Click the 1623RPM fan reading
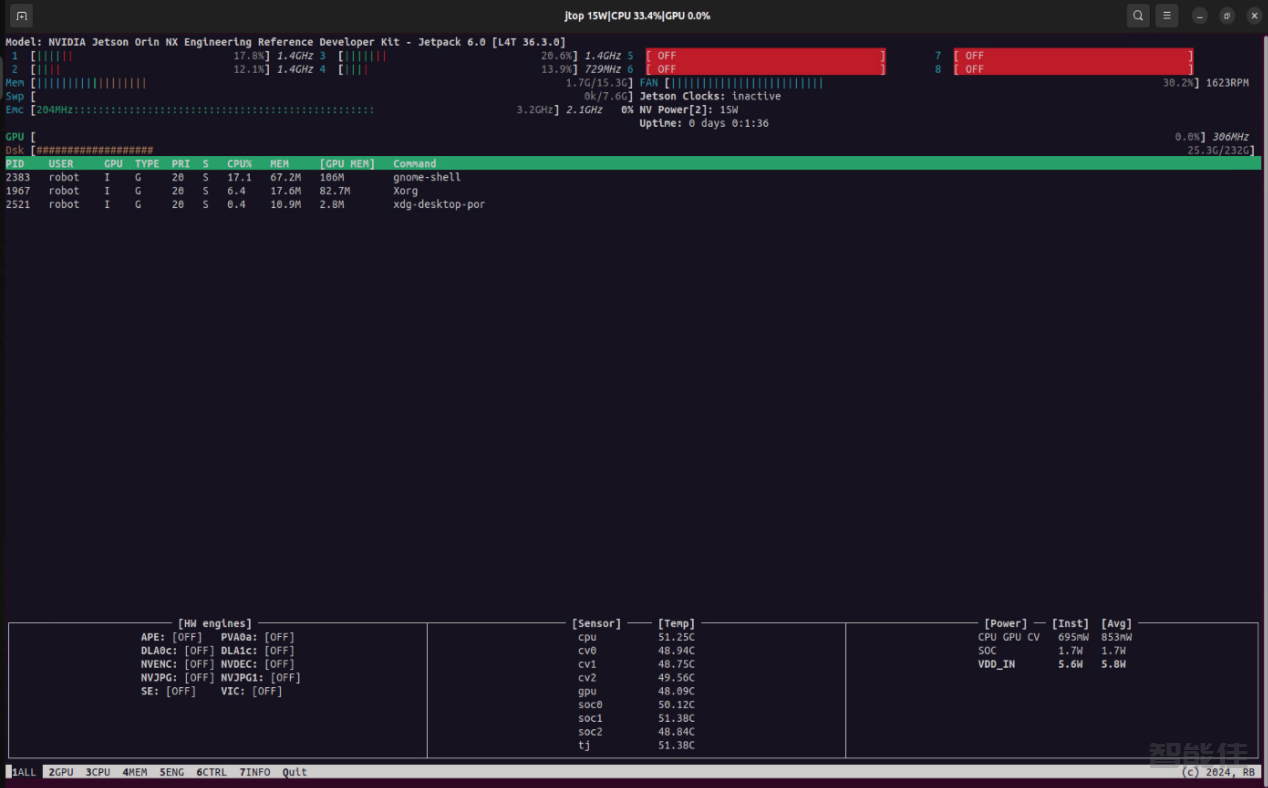The image size is (1268, 788). coord(1227,83)
